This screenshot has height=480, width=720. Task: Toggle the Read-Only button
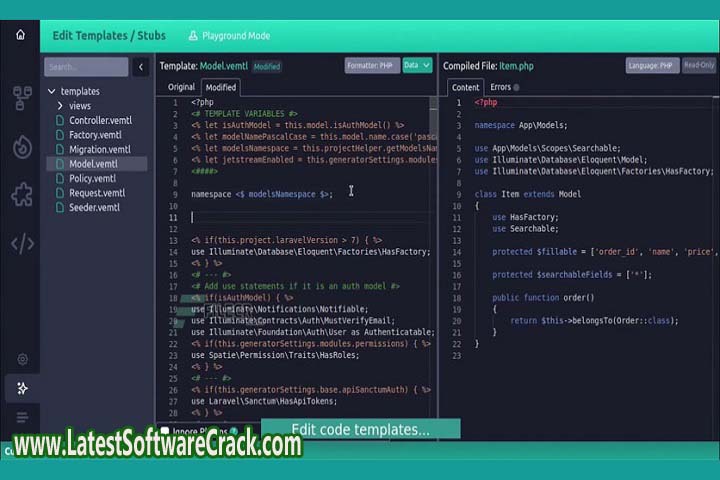(x=699, y=66)
